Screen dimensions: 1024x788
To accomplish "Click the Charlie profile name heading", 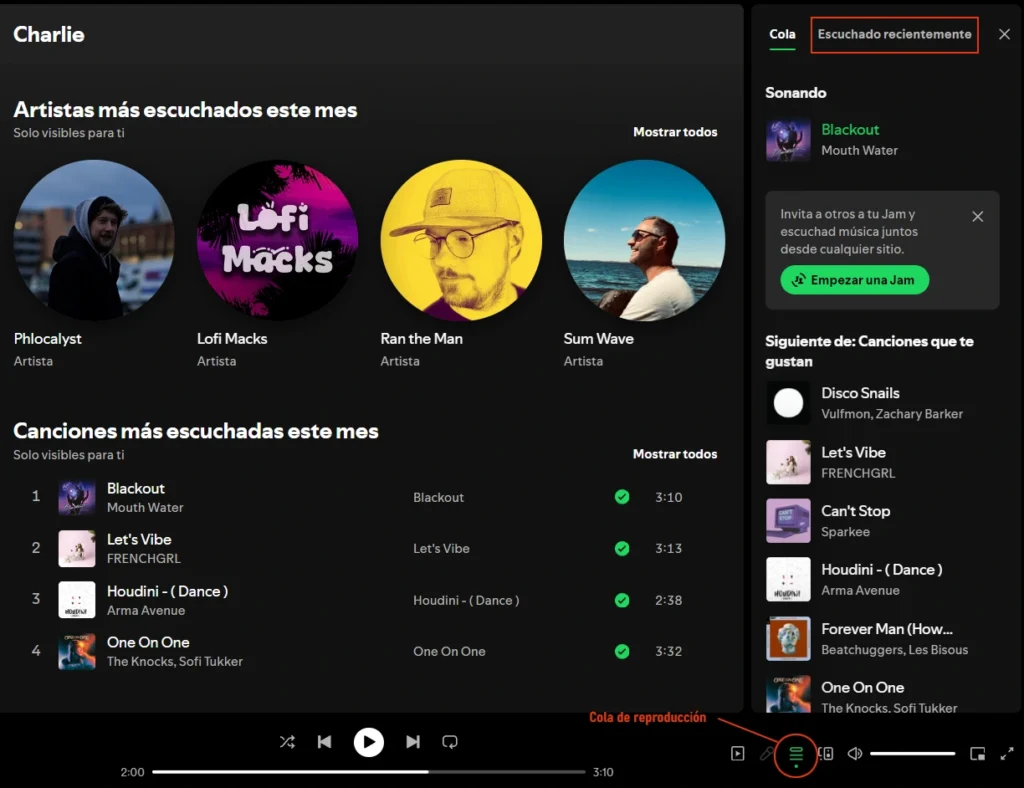I will 49,34.
